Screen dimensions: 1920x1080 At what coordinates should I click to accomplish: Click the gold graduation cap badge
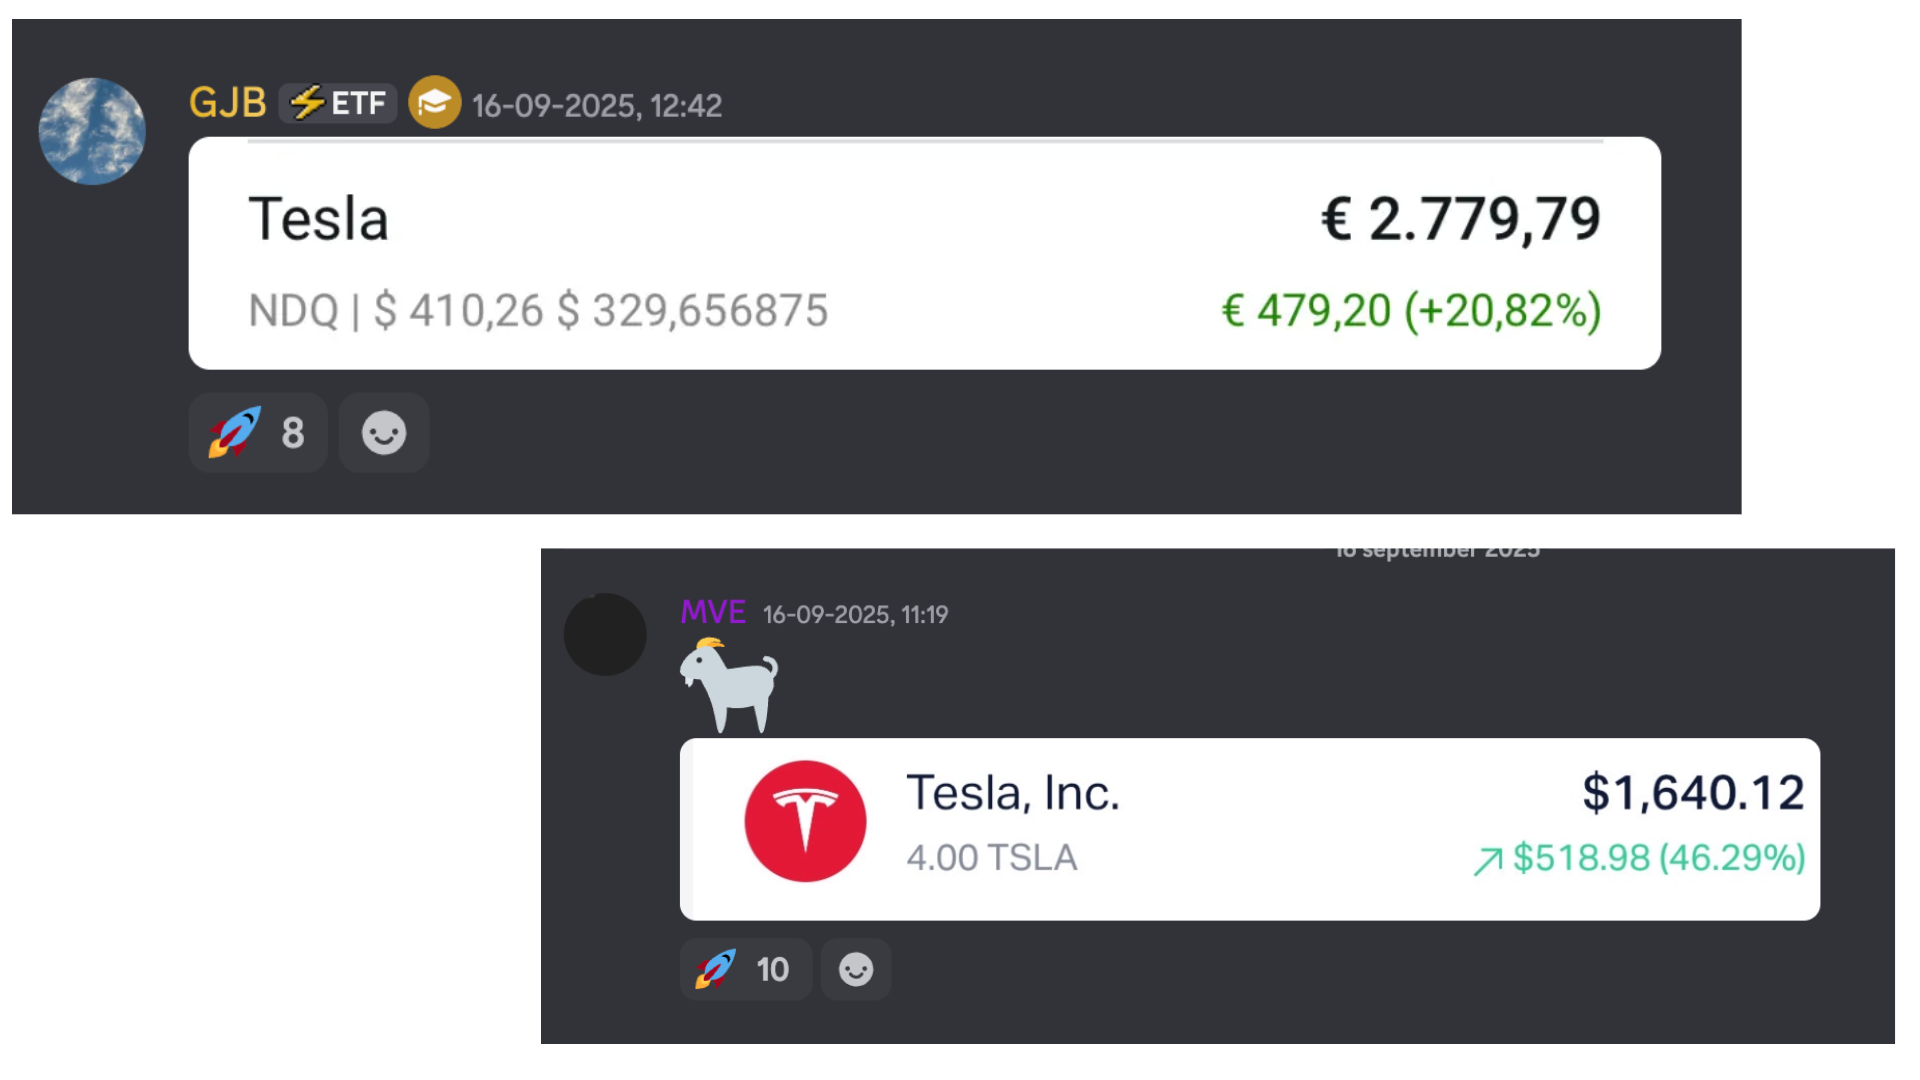[434, 102]
